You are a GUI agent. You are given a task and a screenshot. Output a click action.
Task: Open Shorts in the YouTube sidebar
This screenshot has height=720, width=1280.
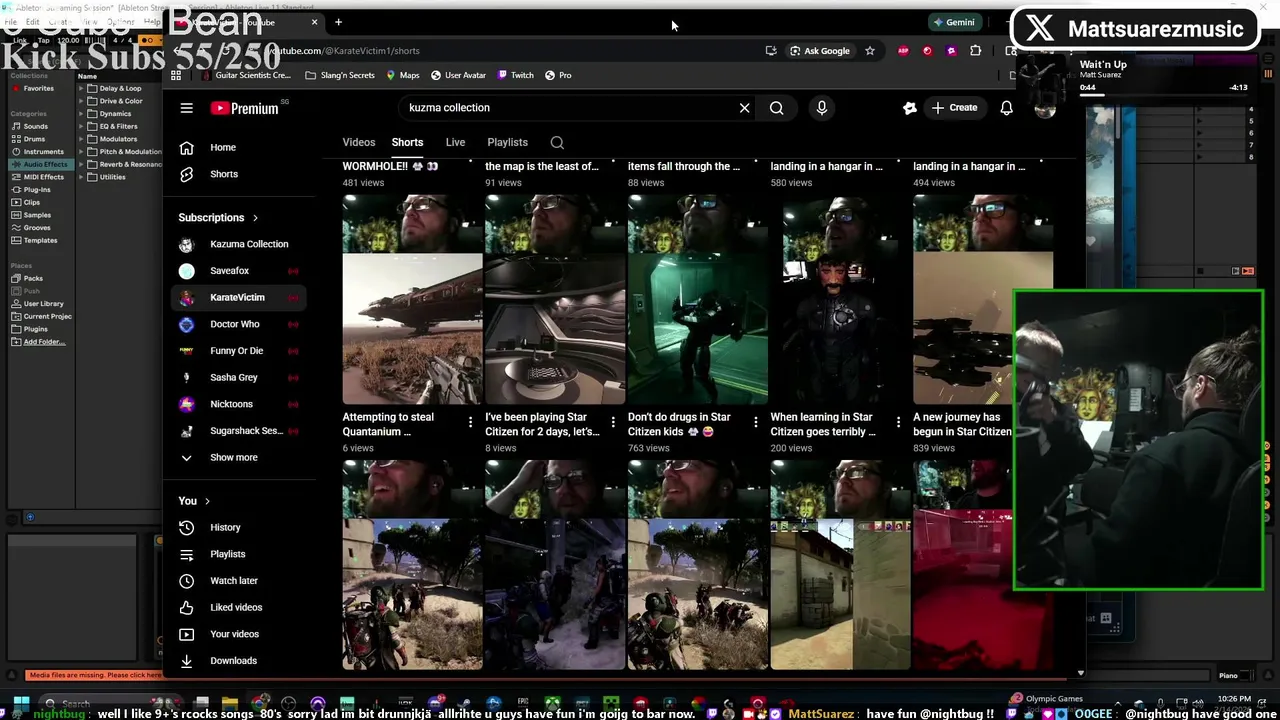point(238,174)
